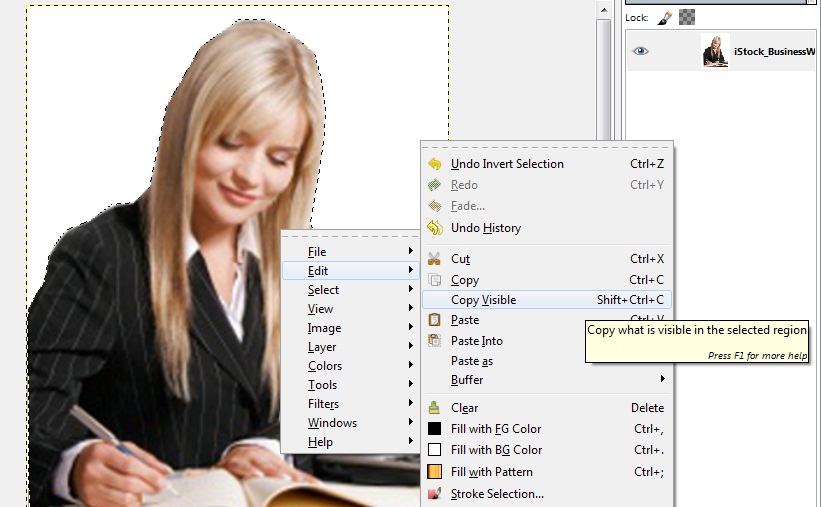Choose Clear Delete menu entry
This screenshot has width=821, height=507.
(547, 407)
